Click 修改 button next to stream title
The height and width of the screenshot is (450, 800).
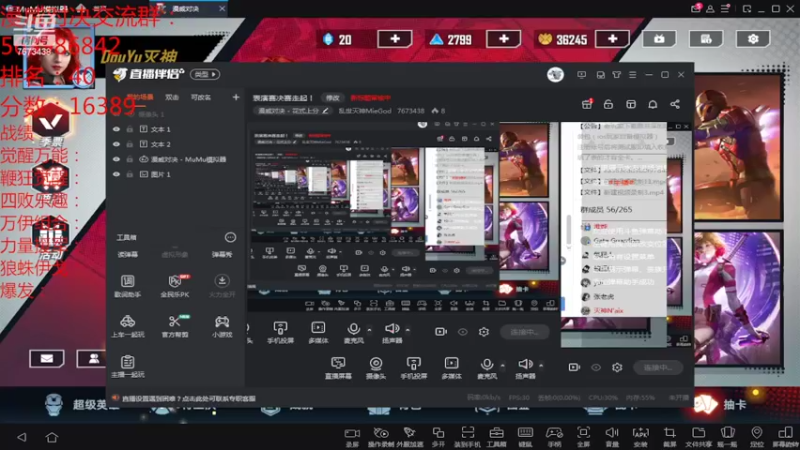click(x=333, y=97)
